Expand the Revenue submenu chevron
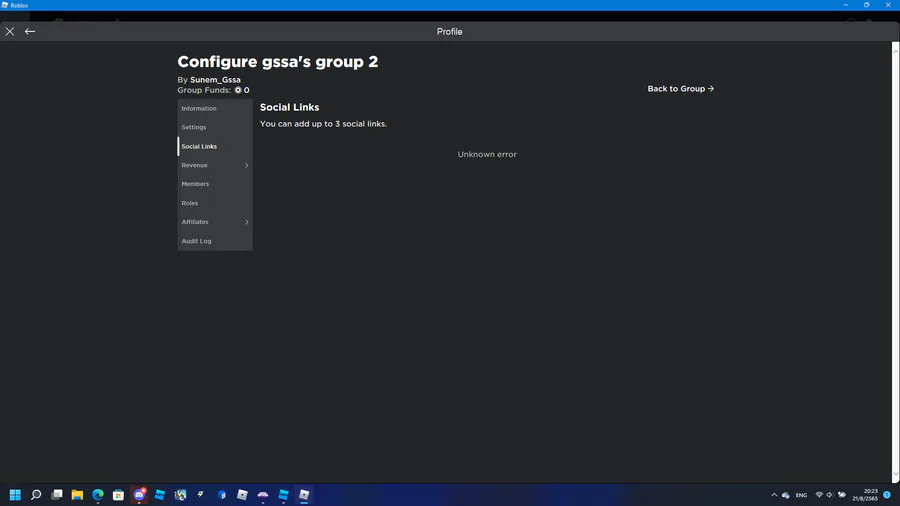This screenshot has height=506, width=900. pyautogui.click(x=247, y=165)
